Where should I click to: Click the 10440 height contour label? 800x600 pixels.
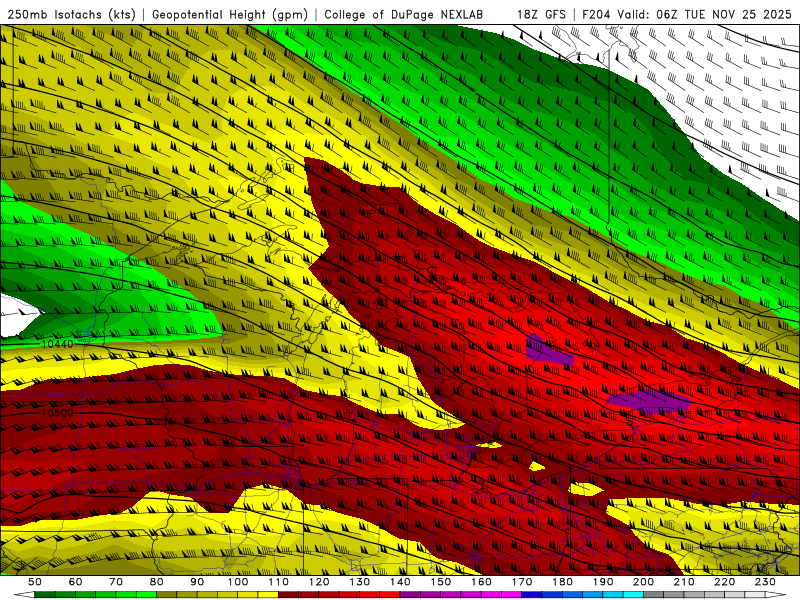[x=57, y=344]
